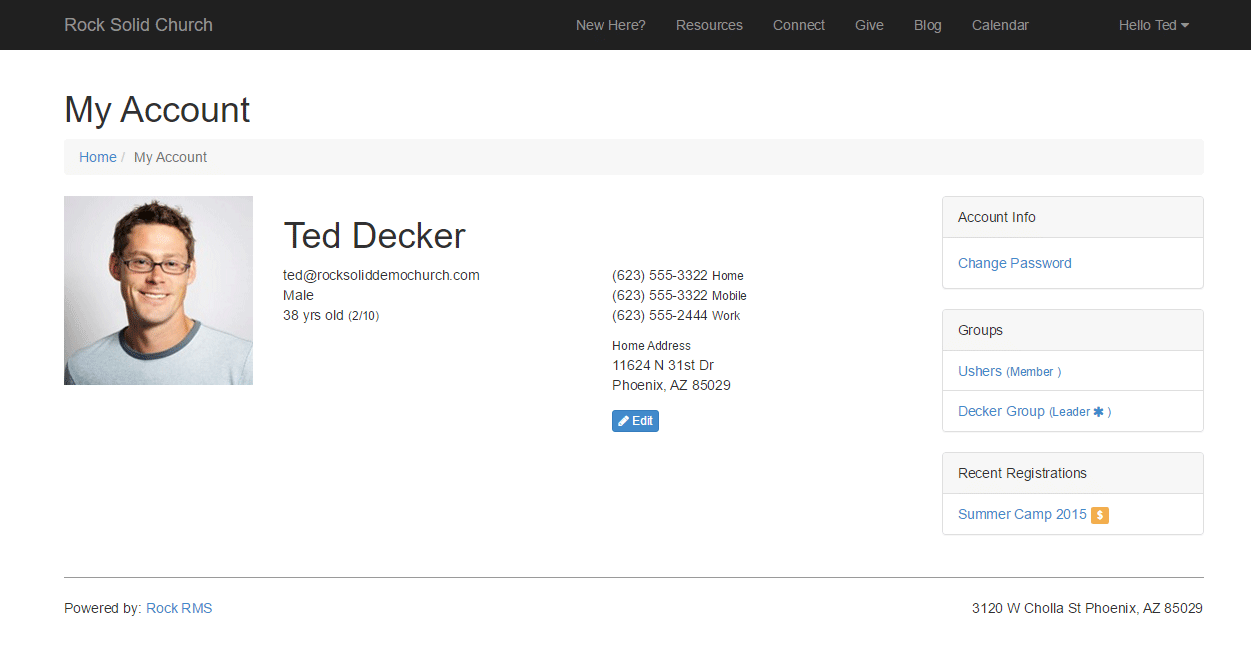The width and height of the screenshot is (1251, 656).
Task: Navigate to the Blog
Action: (x=927, y=25)
